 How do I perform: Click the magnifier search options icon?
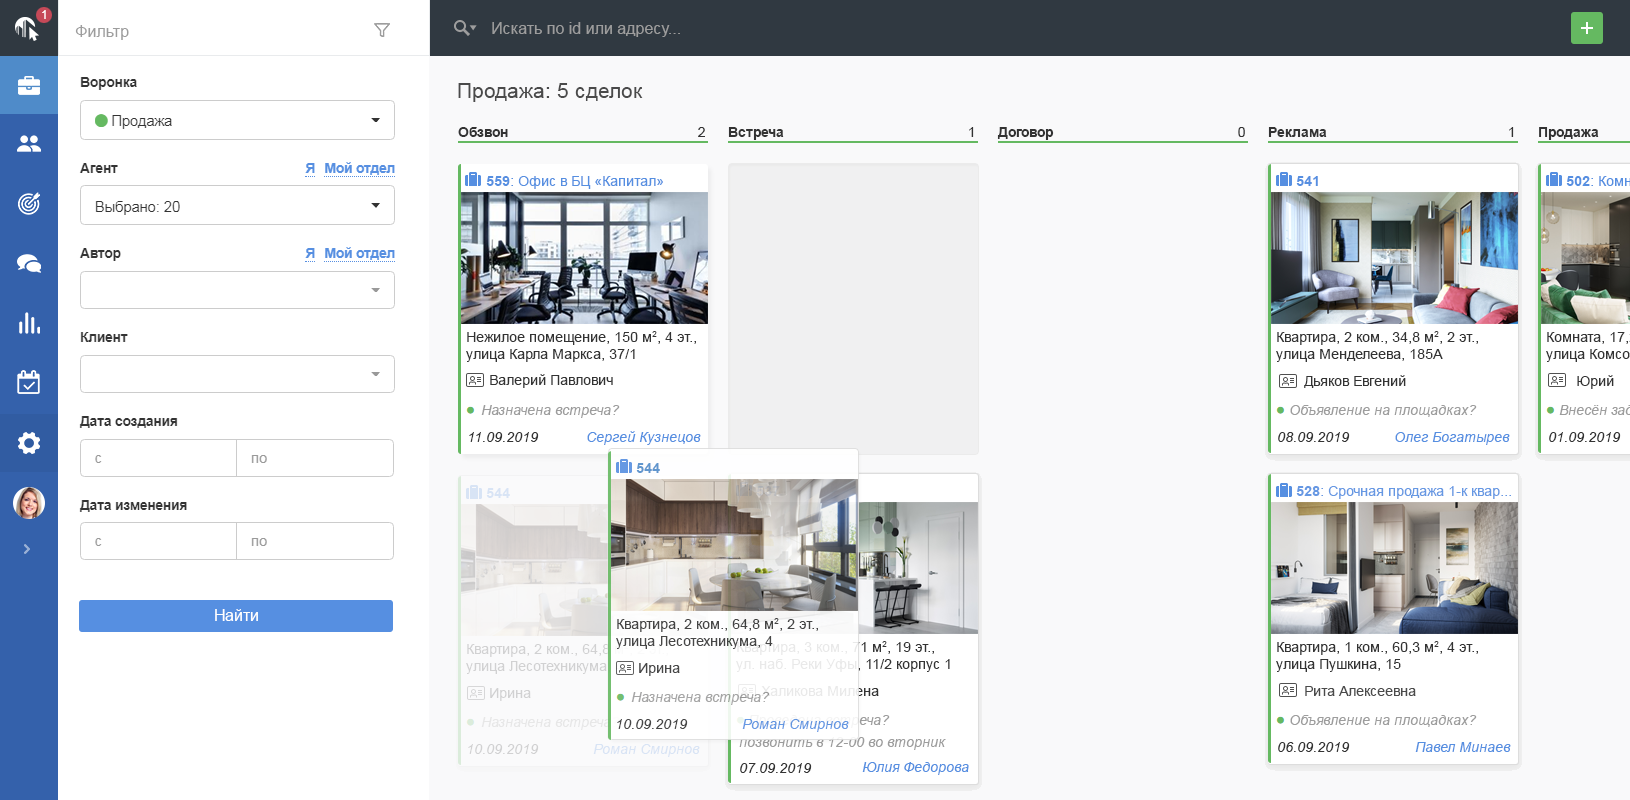coord(464,28)
